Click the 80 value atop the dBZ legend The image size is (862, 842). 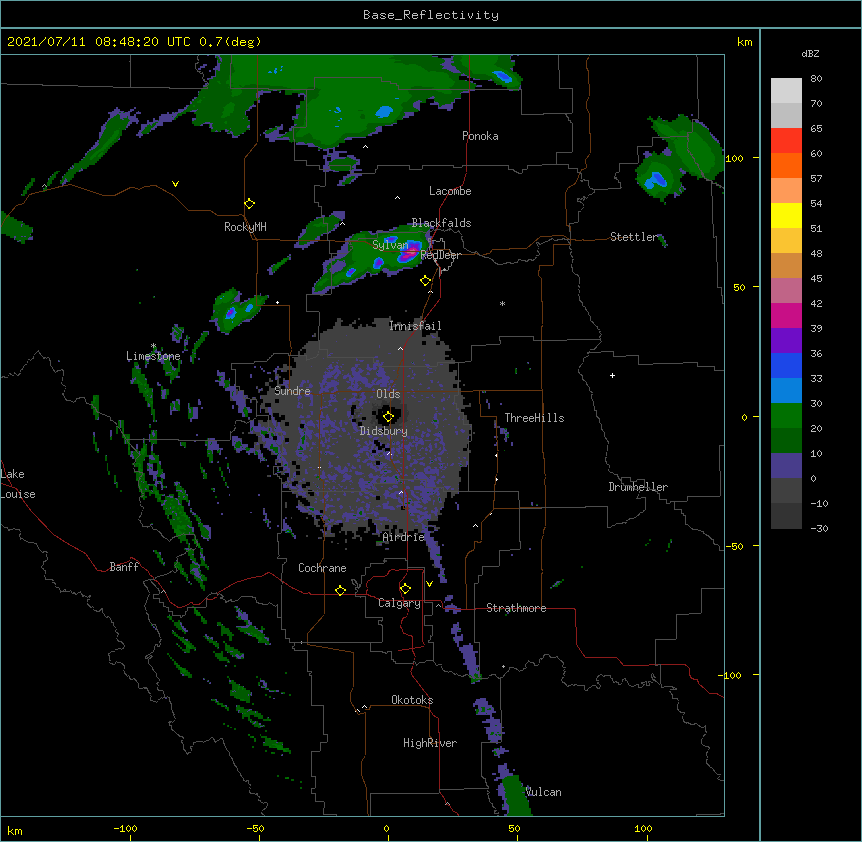(x=816, y=79)
